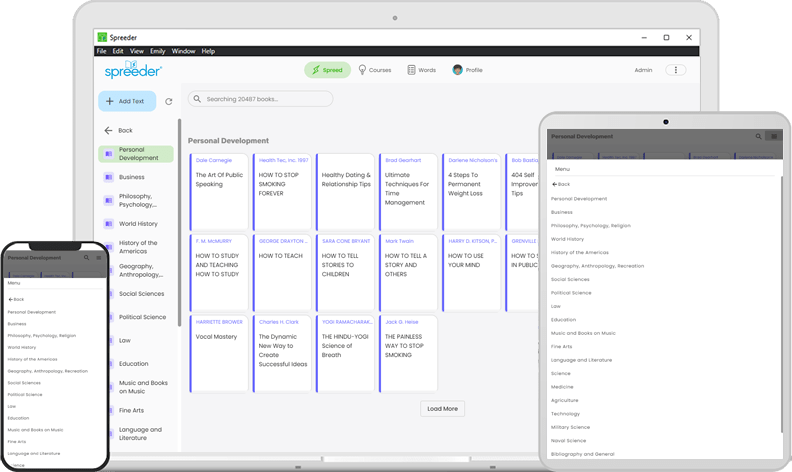Viewport: 792px width, 472px height.
Task: Click the desktop sidebar scrollbar
Action: pyautogui.click(x=179, y=222)
